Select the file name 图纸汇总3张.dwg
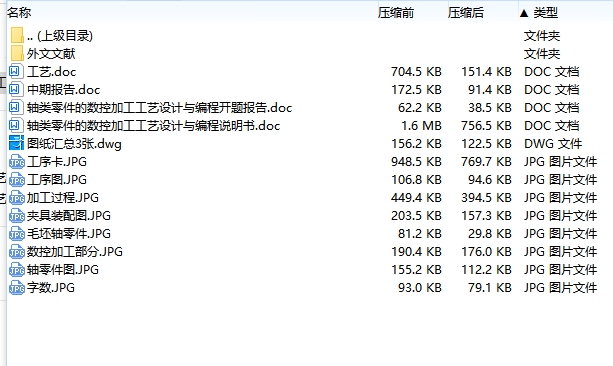The height and width of the screenshot is (366, 613). point(74,144)
